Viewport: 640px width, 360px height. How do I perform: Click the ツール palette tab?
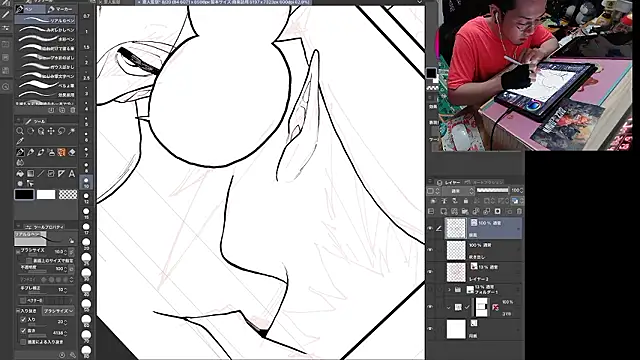coord(36,121)
